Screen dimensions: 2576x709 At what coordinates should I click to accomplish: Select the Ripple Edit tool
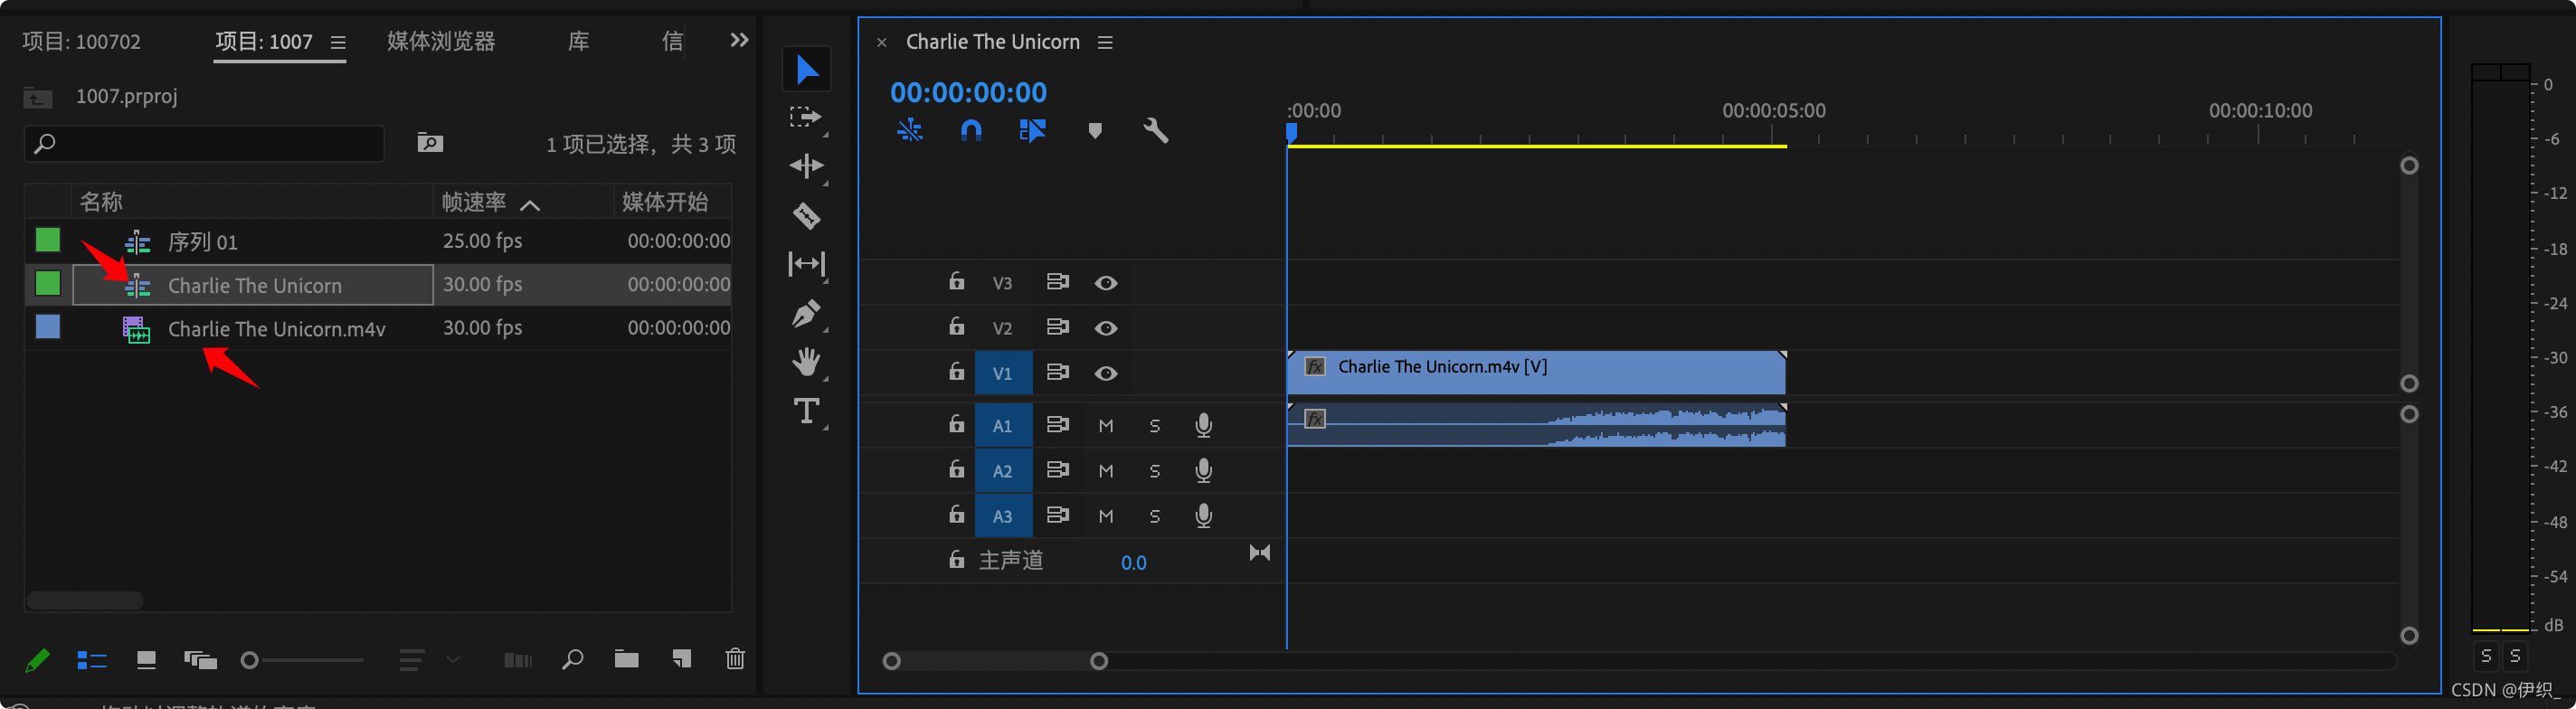(806, 166)
